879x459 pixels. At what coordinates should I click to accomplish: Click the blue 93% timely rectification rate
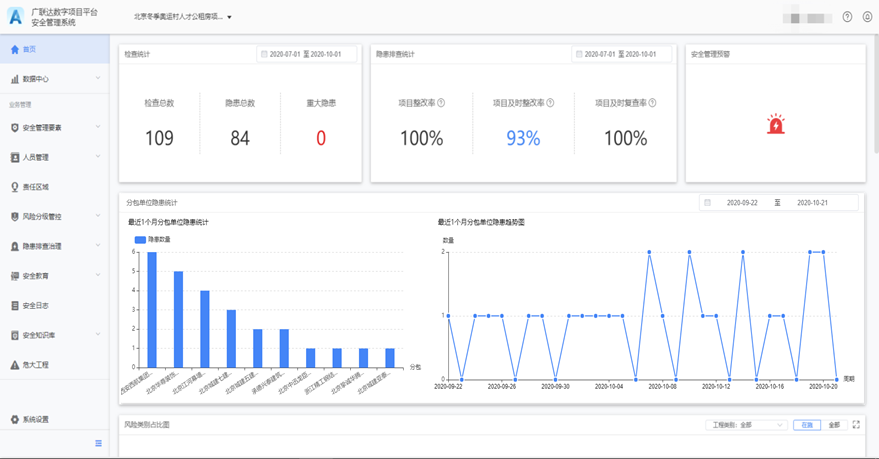523,138
